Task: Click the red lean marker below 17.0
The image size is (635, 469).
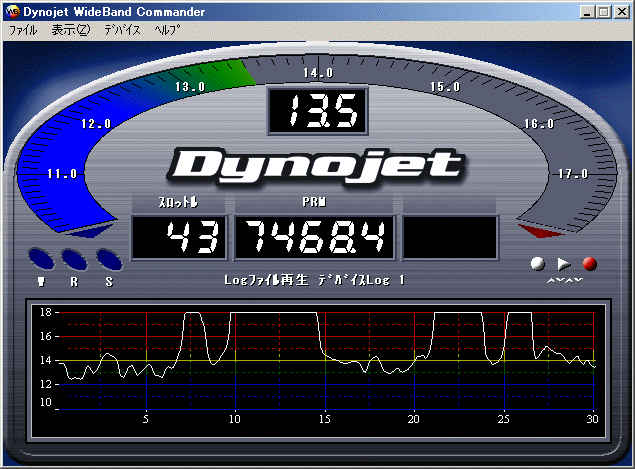Action: pos(540,232)
